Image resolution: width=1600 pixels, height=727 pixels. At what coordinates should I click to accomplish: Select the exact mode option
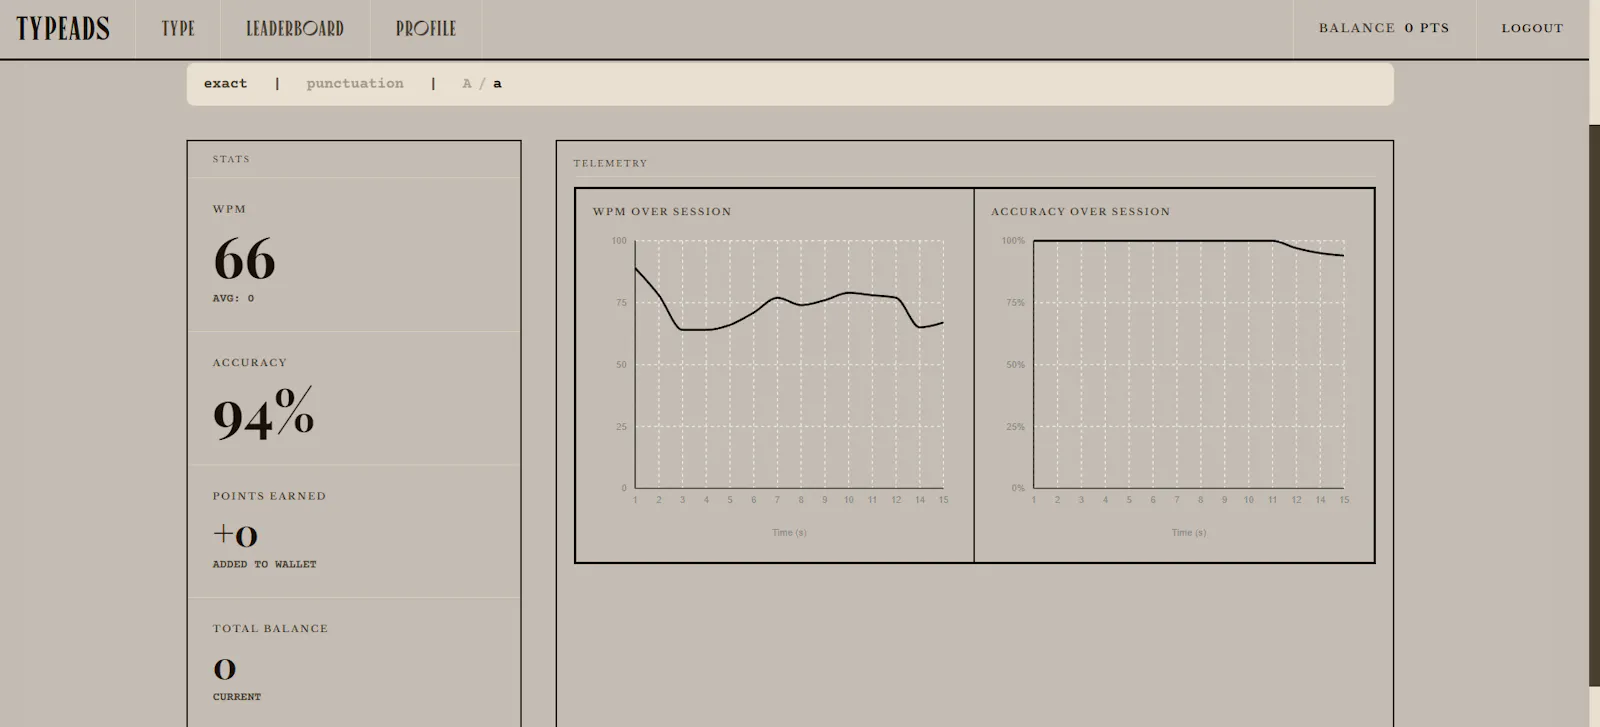(x=225, y=84)
